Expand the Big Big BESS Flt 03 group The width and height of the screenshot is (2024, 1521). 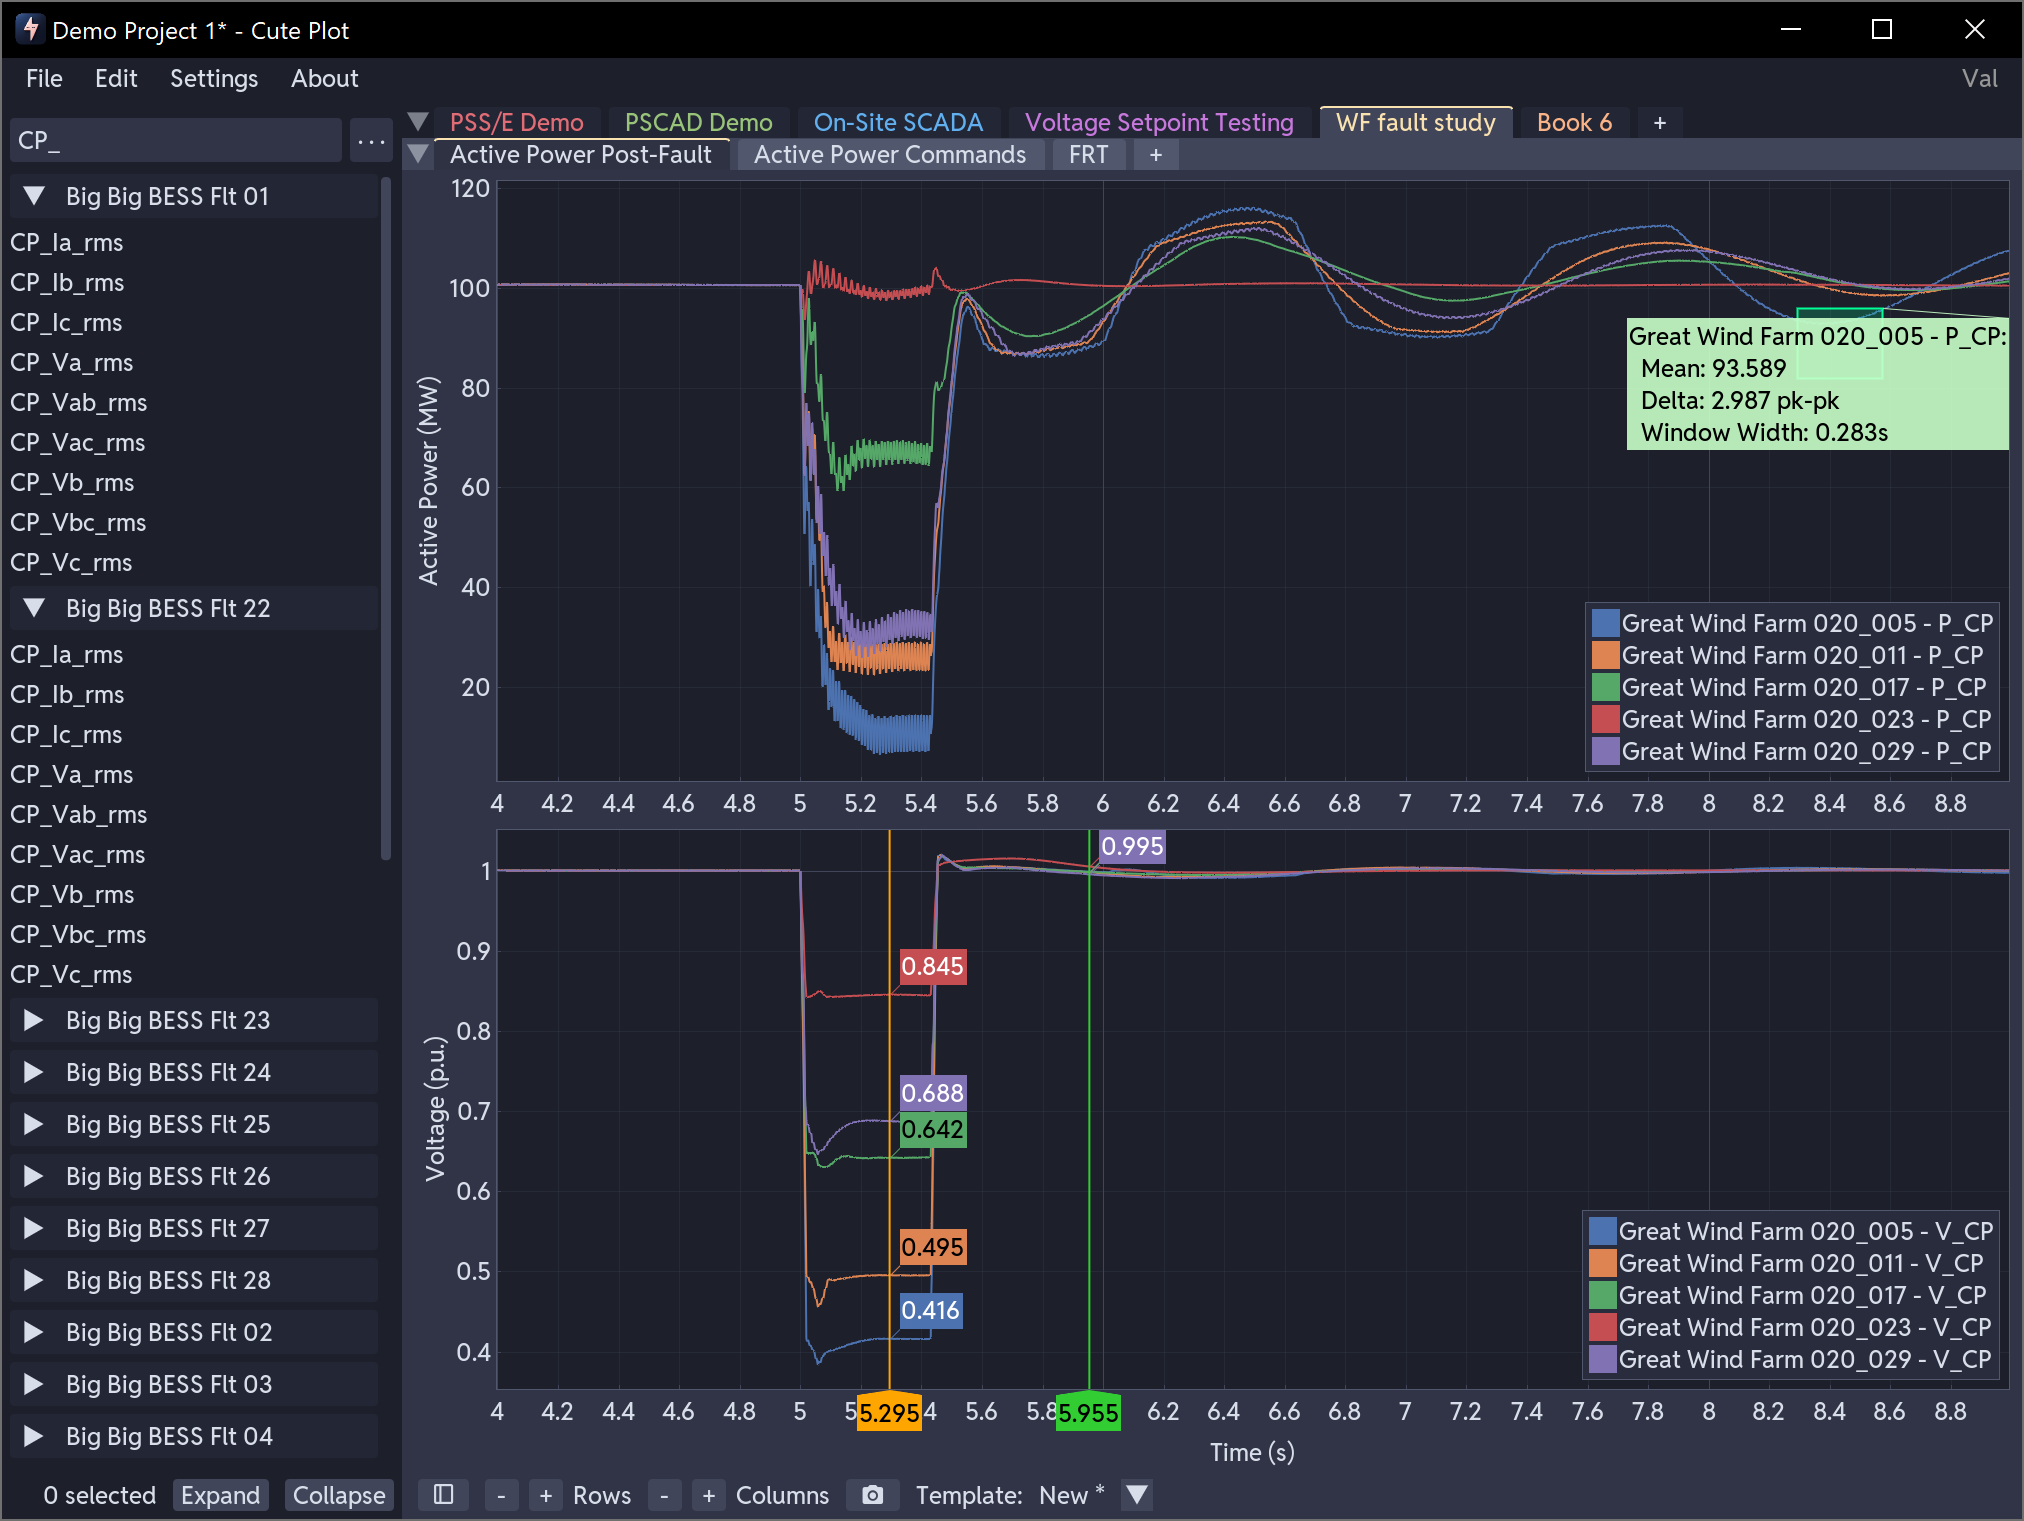click(x=34, y=1384)
